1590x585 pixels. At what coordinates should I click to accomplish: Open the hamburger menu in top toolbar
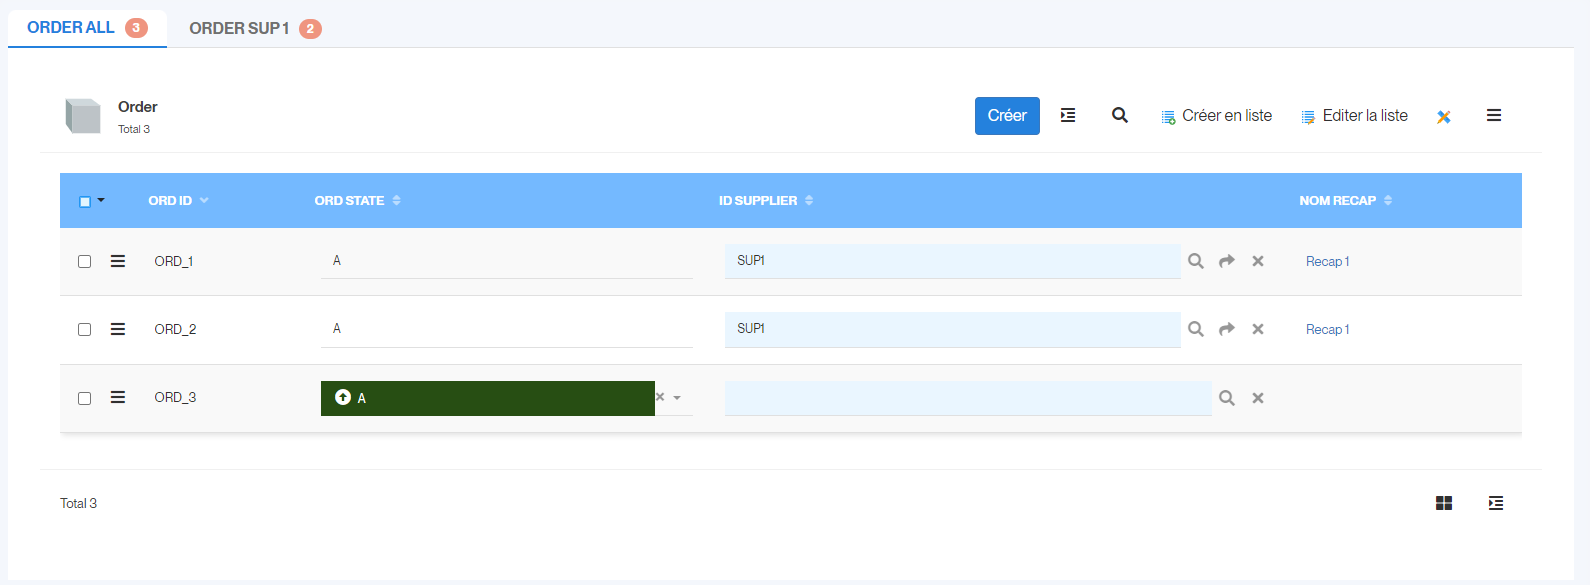click(x=1494, y=115)
